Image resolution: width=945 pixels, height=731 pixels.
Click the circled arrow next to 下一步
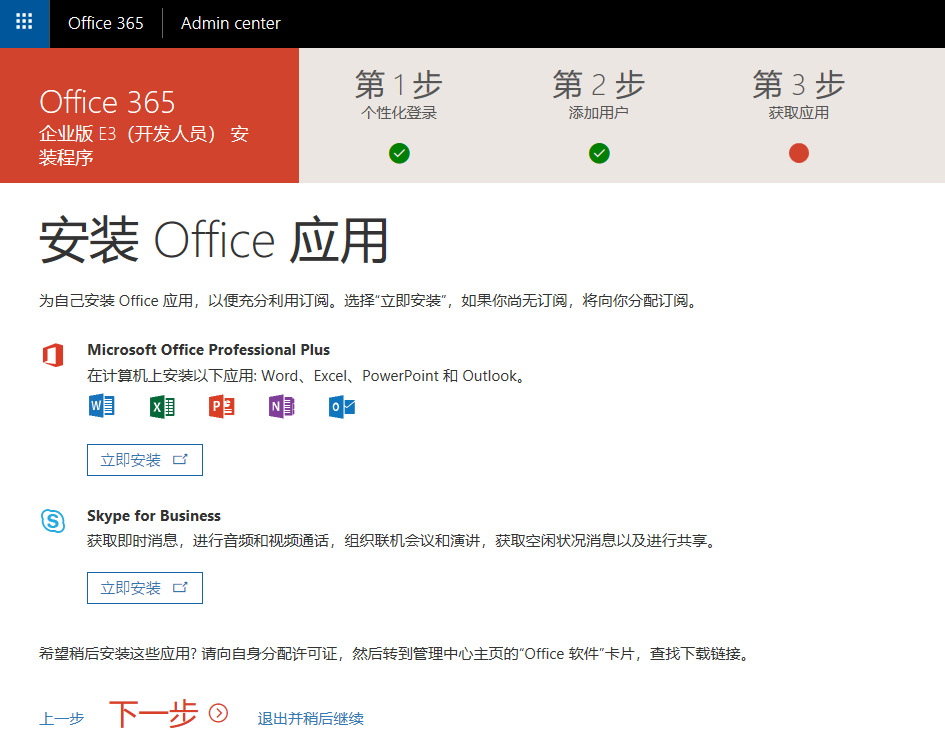[x=218, y=713]
